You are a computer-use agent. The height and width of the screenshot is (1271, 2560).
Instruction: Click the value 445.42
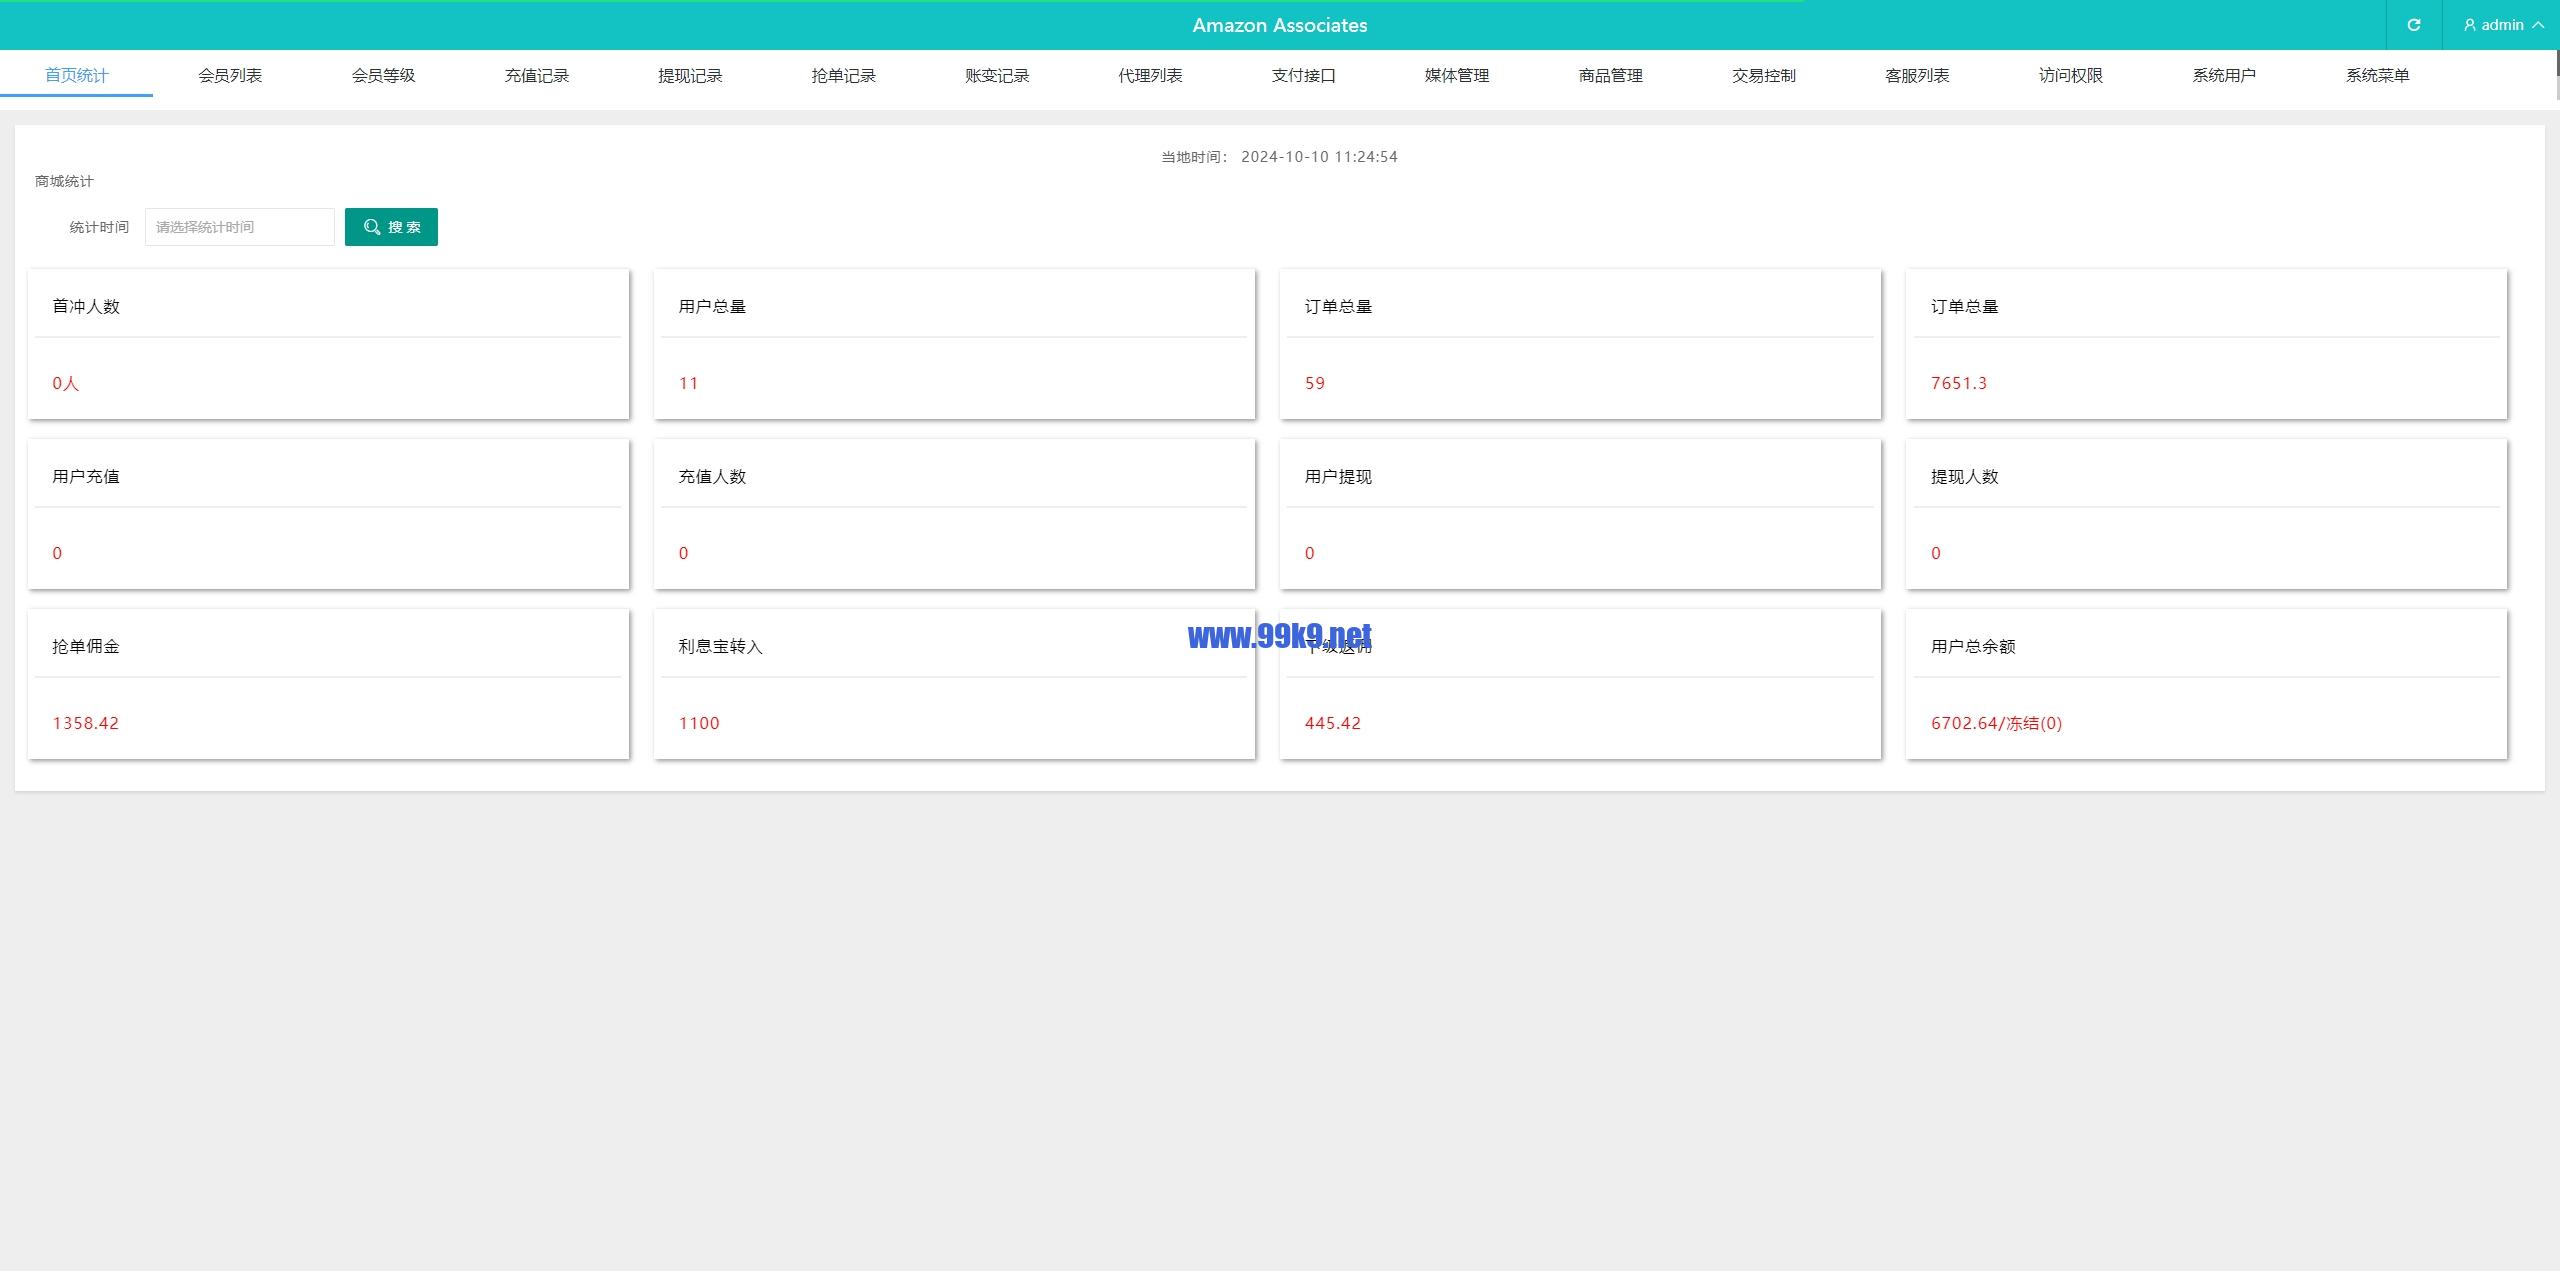1332,723
